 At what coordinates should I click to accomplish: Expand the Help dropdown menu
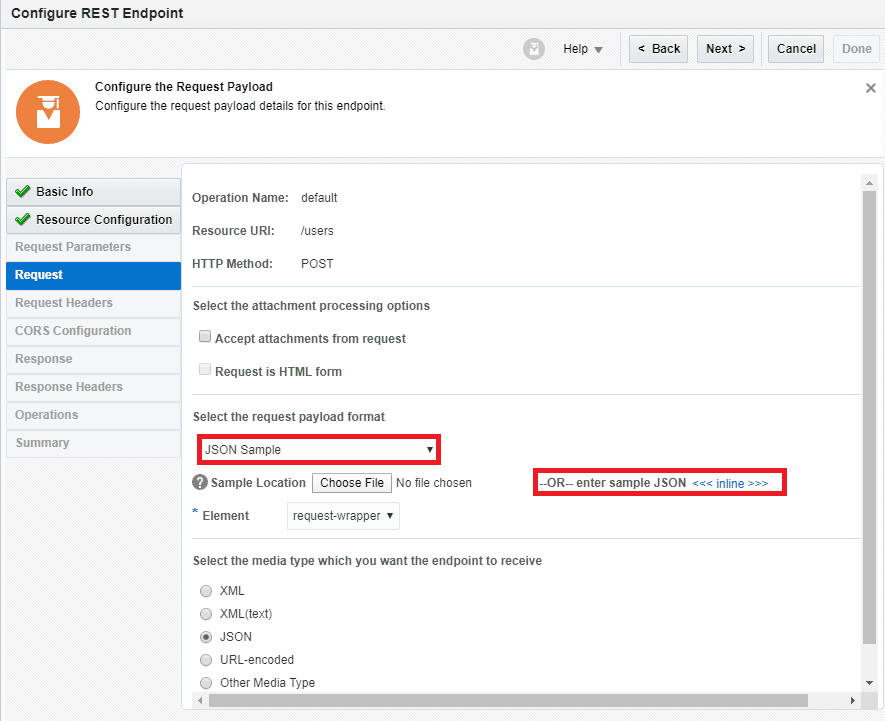point(583,48)
